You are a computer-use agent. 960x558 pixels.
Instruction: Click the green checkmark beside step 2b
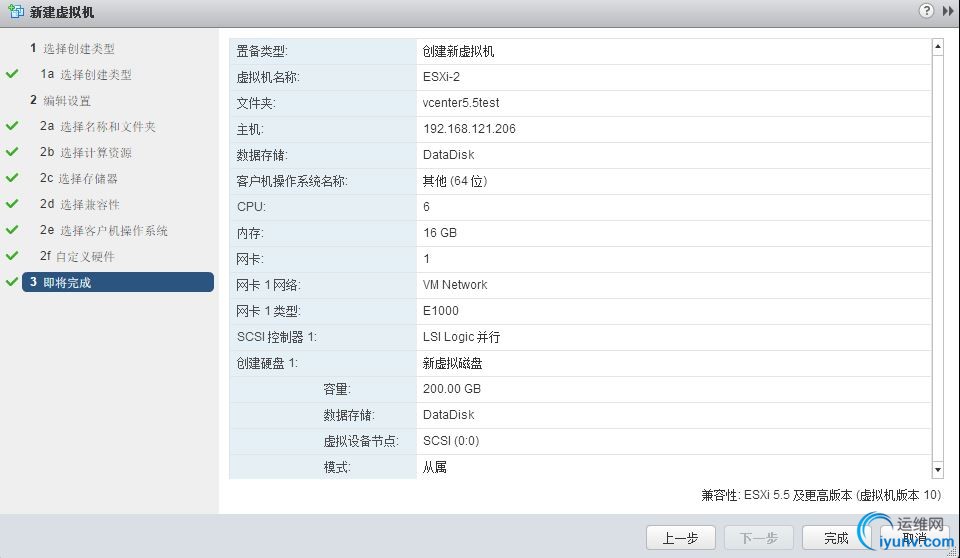pyautogui.click(x=12, y=151)
